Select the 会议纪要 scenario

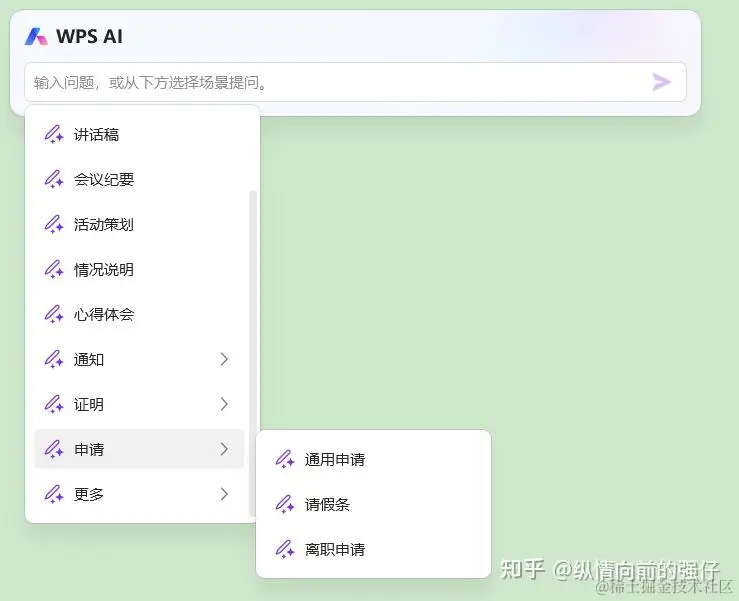tap(139, 180)
